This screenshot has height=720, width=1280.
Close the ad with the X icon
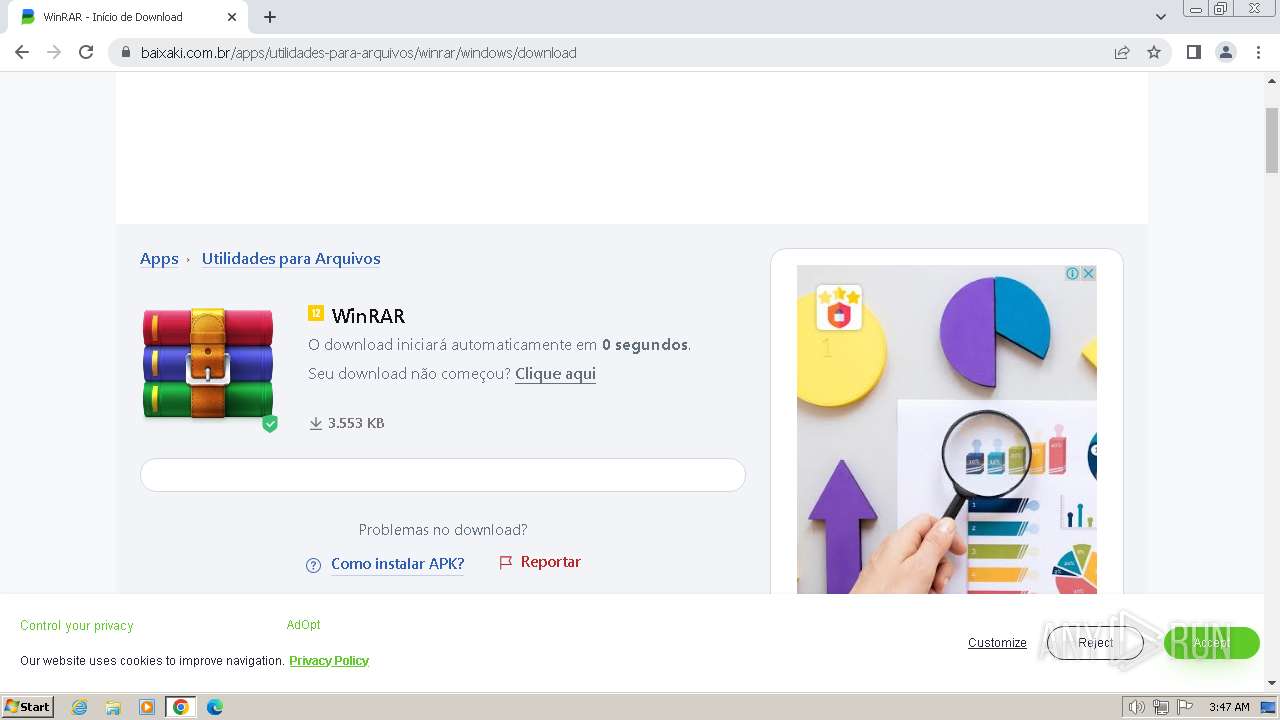1089,273
